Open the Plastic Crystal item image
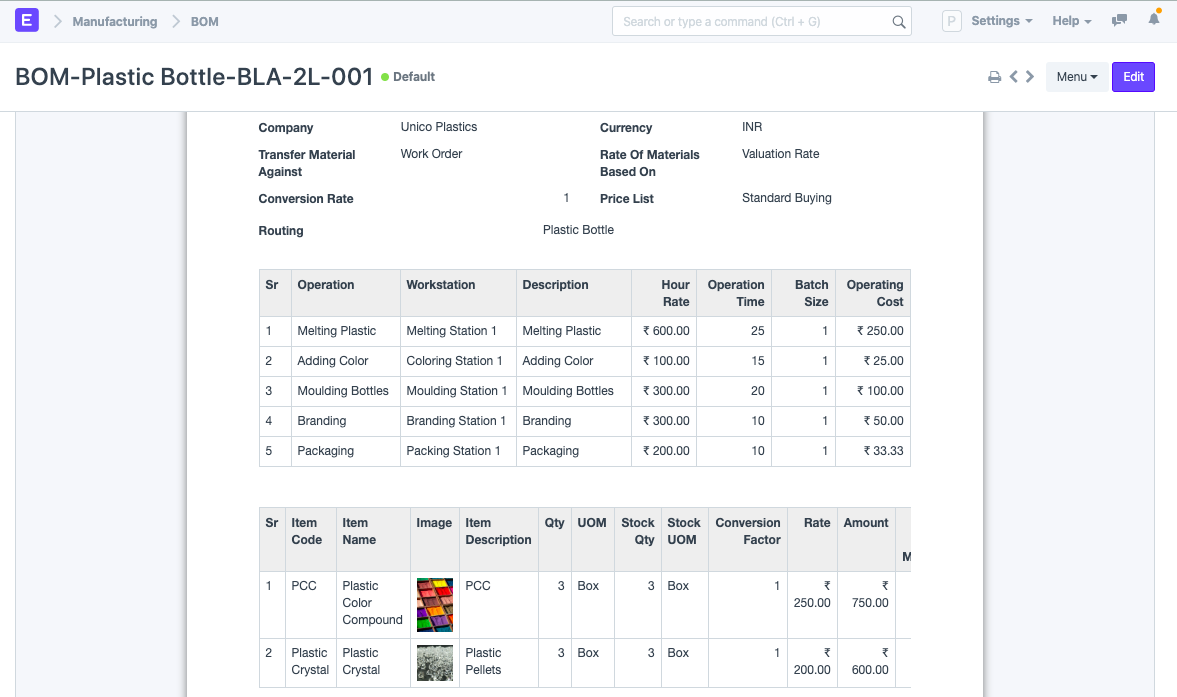Screen dimensions: 1177x697 tap(434, 662)
